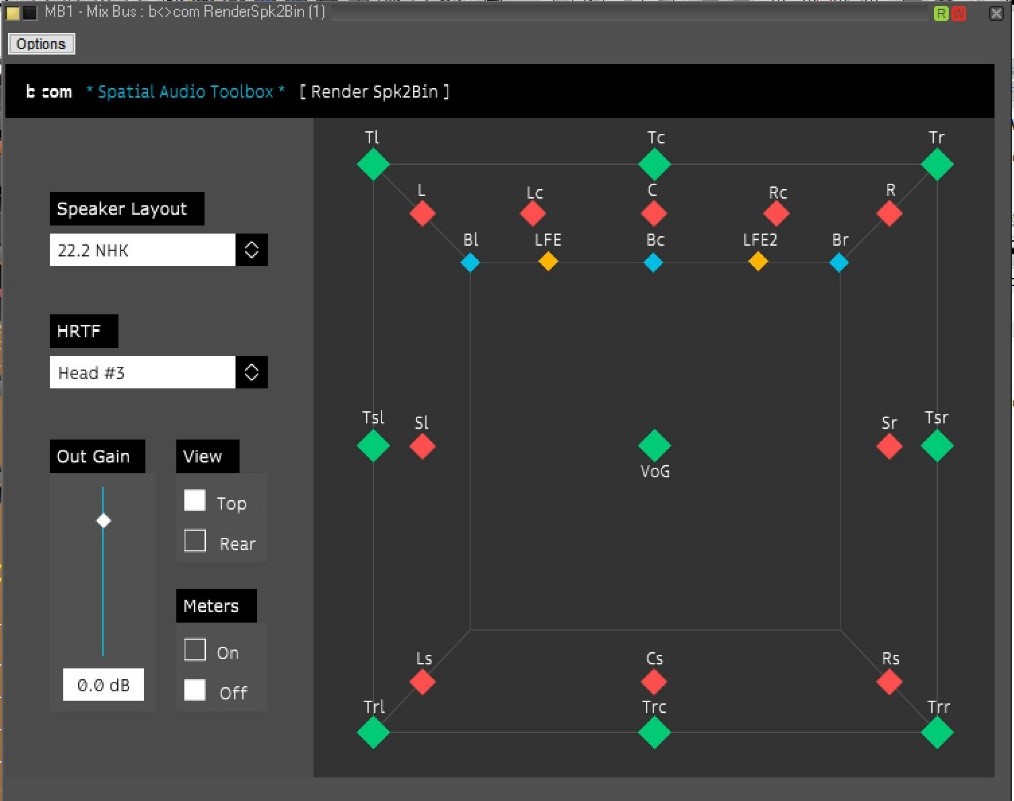The width and height of the screenshot is (1014, 801).
Task: Select the VoG green speaker diamond
Action: (654, 445)
